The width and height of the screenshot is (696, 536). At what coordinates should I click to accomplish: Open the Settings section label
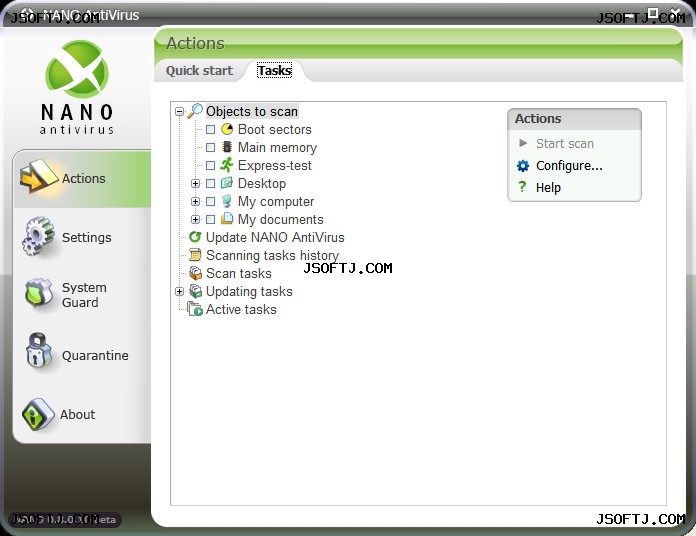(87, 237)
